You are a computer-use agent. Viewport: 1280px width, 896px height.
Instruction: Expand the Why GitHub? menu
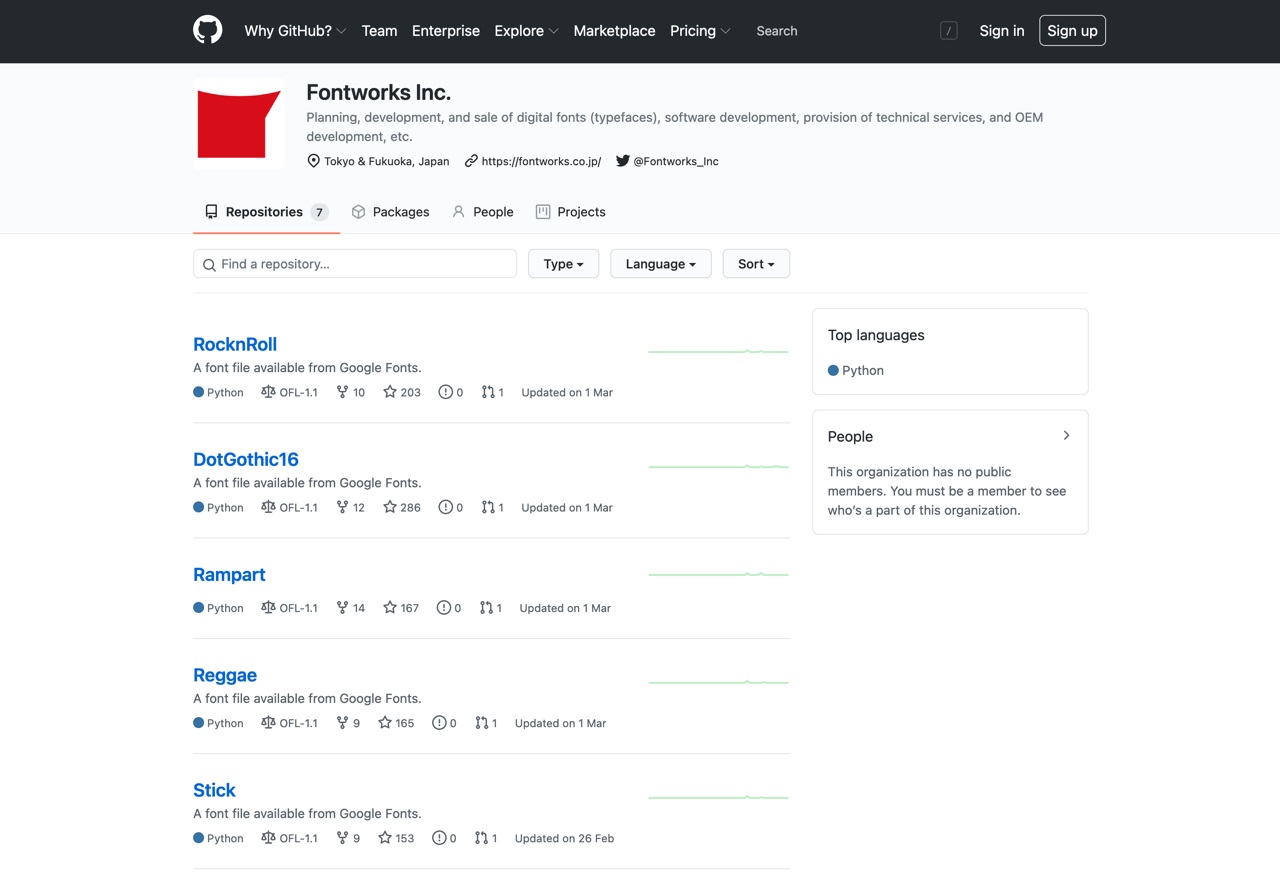pos(295,31)
